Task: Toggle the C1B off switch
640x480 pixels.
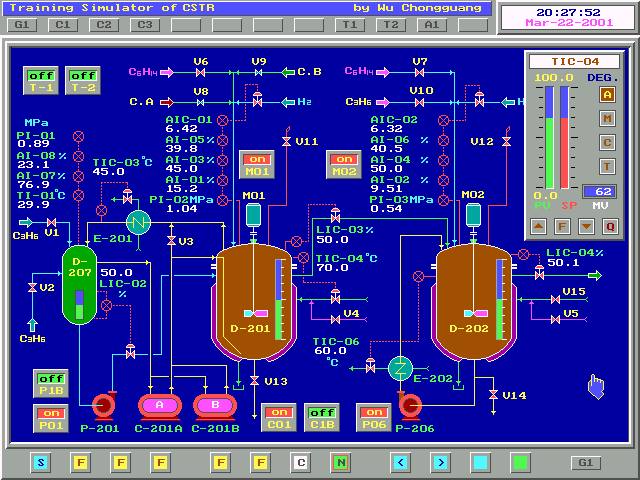Action: point(321,418)
